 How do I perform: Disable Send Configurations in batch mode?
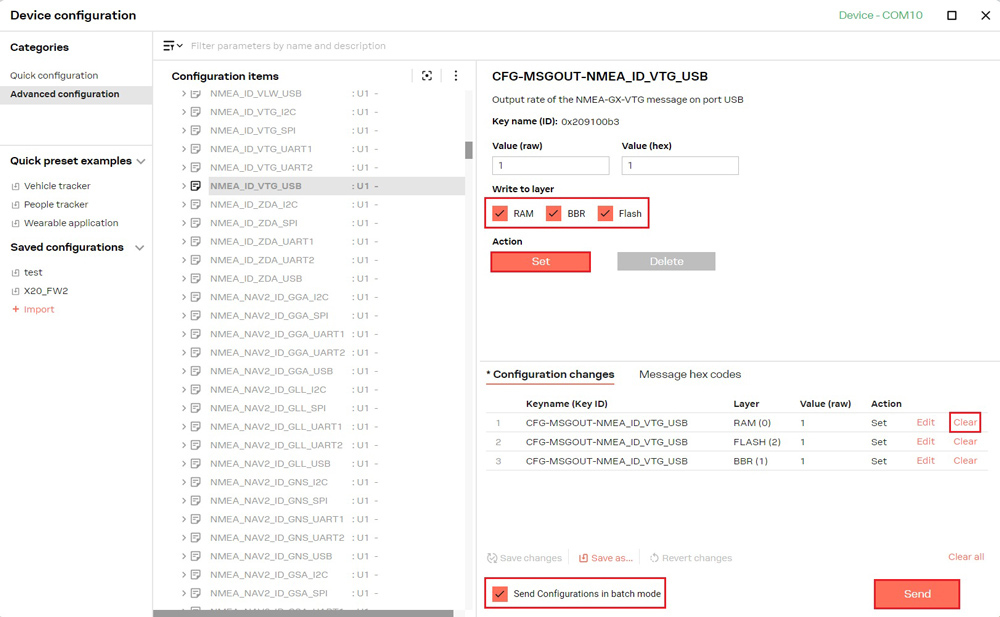coord(500,594)
